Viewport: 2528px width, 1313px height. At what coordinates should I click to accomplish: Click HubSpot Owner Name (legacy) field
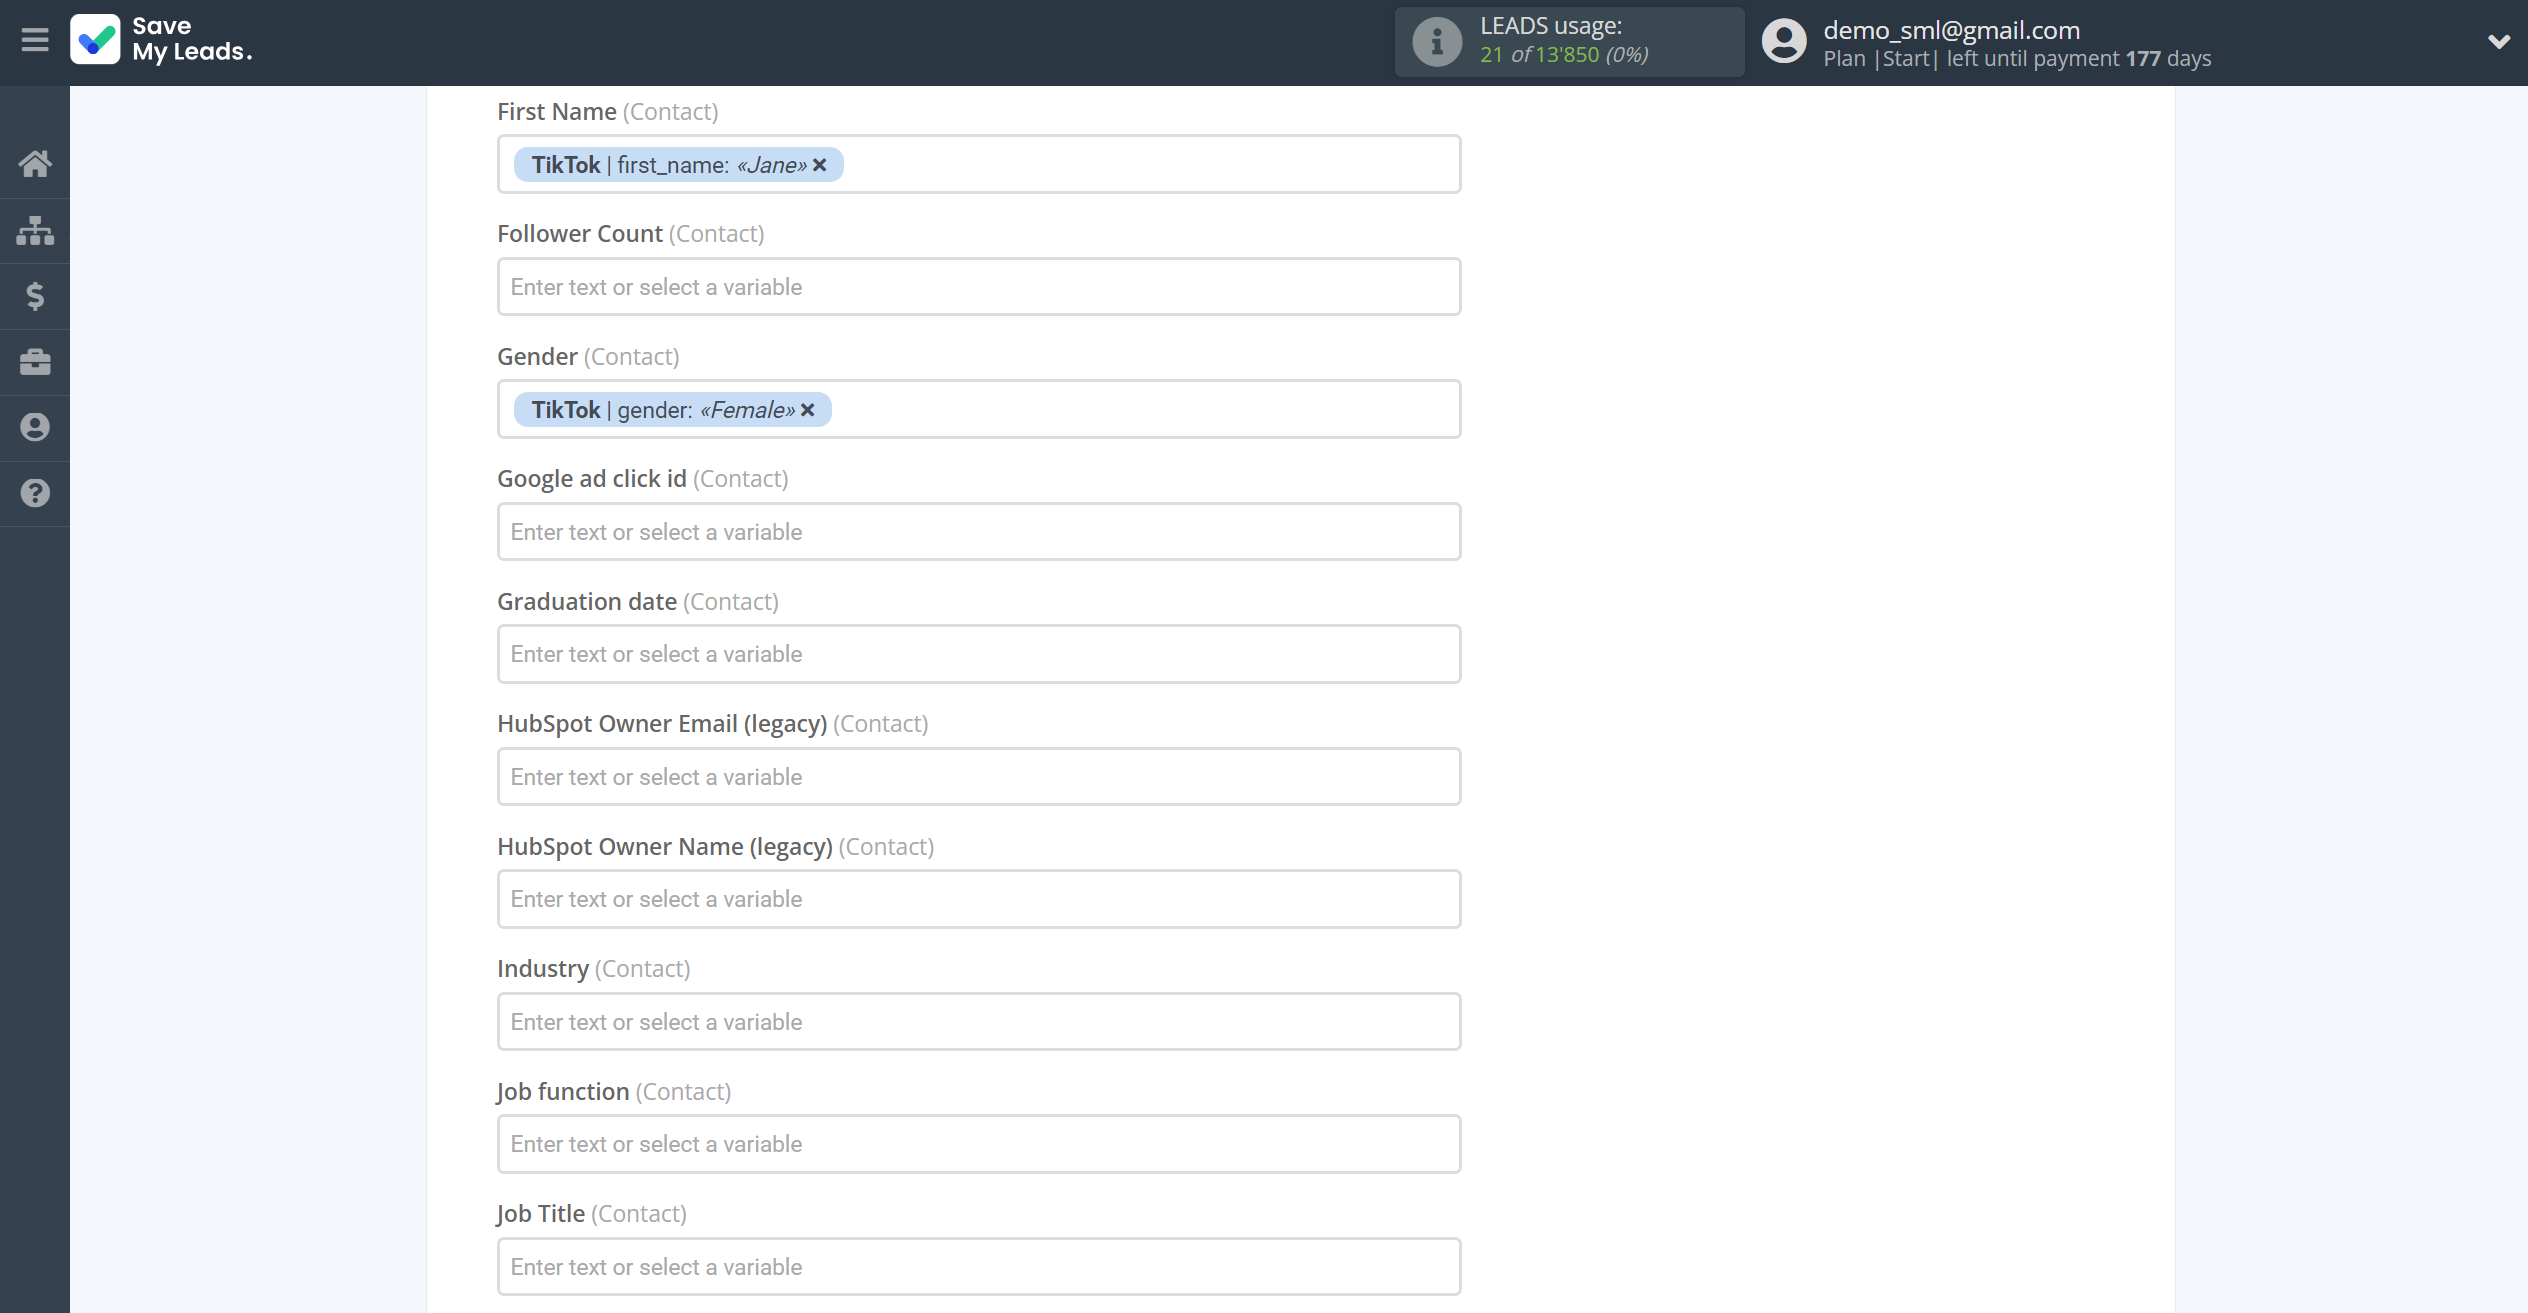coord(979,899)
